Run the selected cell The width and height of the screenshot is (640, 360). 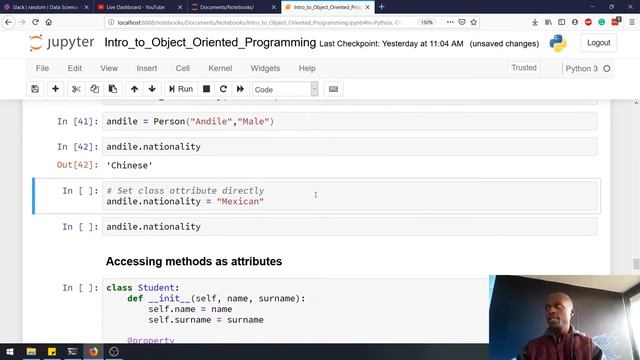coord(181,89)
